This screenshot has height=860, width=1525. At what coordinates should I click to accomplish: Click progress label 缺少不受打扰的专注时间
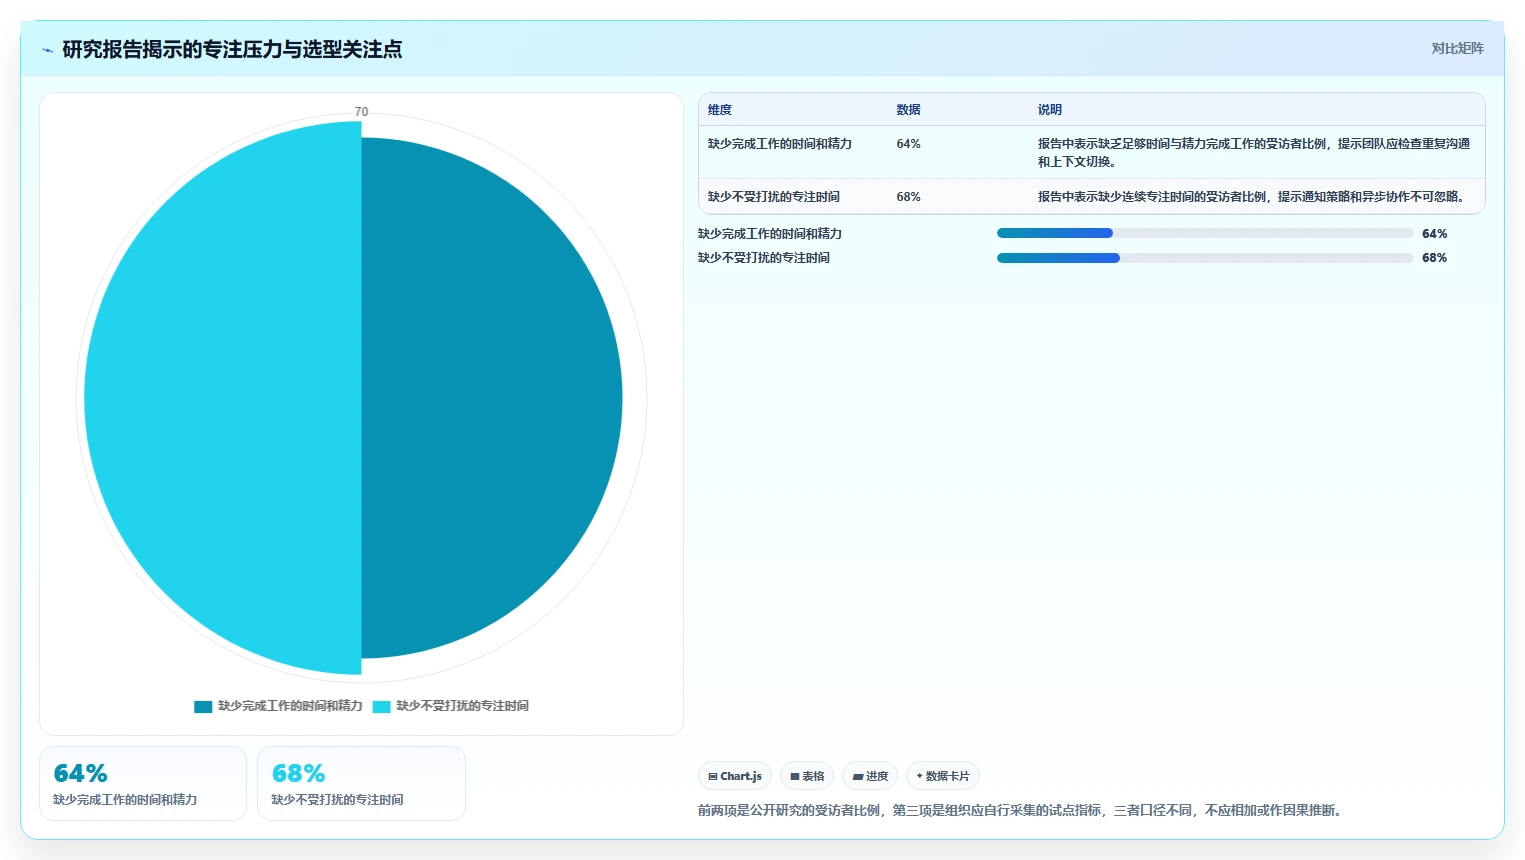point(764,258)
